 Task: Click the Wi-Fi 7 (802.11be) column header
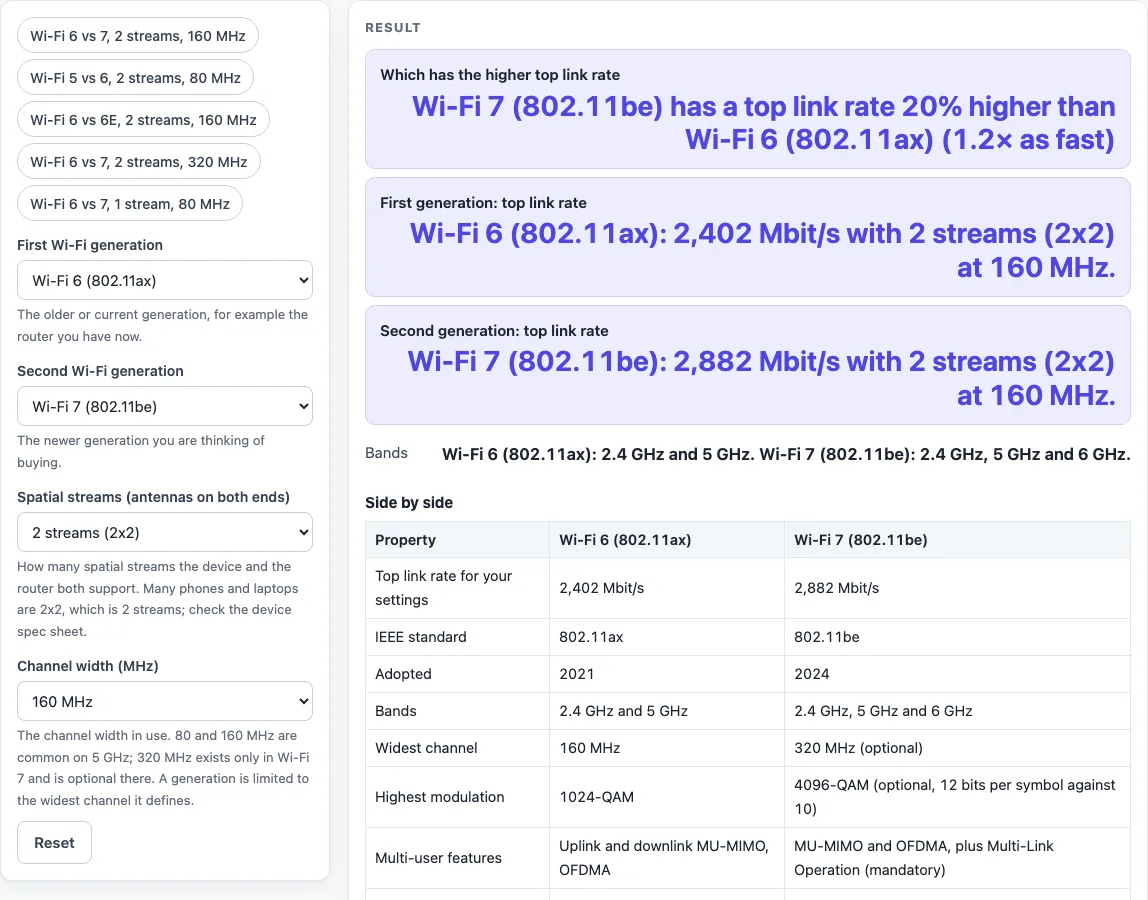(958, 540)
